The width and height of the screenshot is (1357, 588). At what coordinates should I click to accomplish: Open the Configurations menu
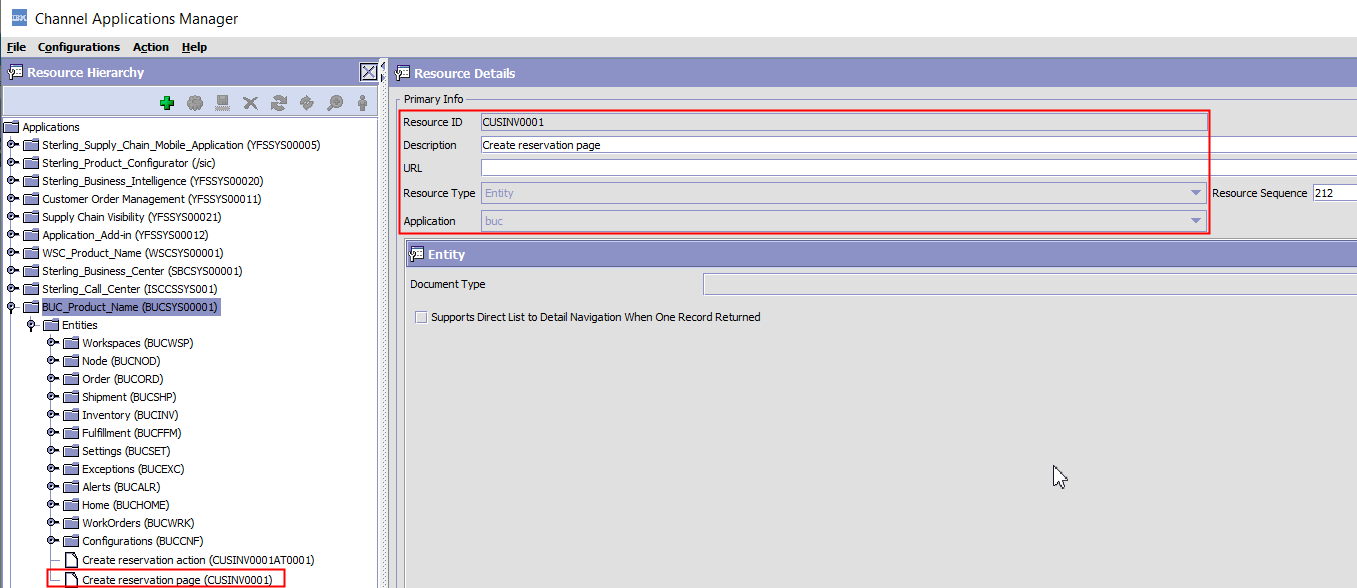coord(79,47)
